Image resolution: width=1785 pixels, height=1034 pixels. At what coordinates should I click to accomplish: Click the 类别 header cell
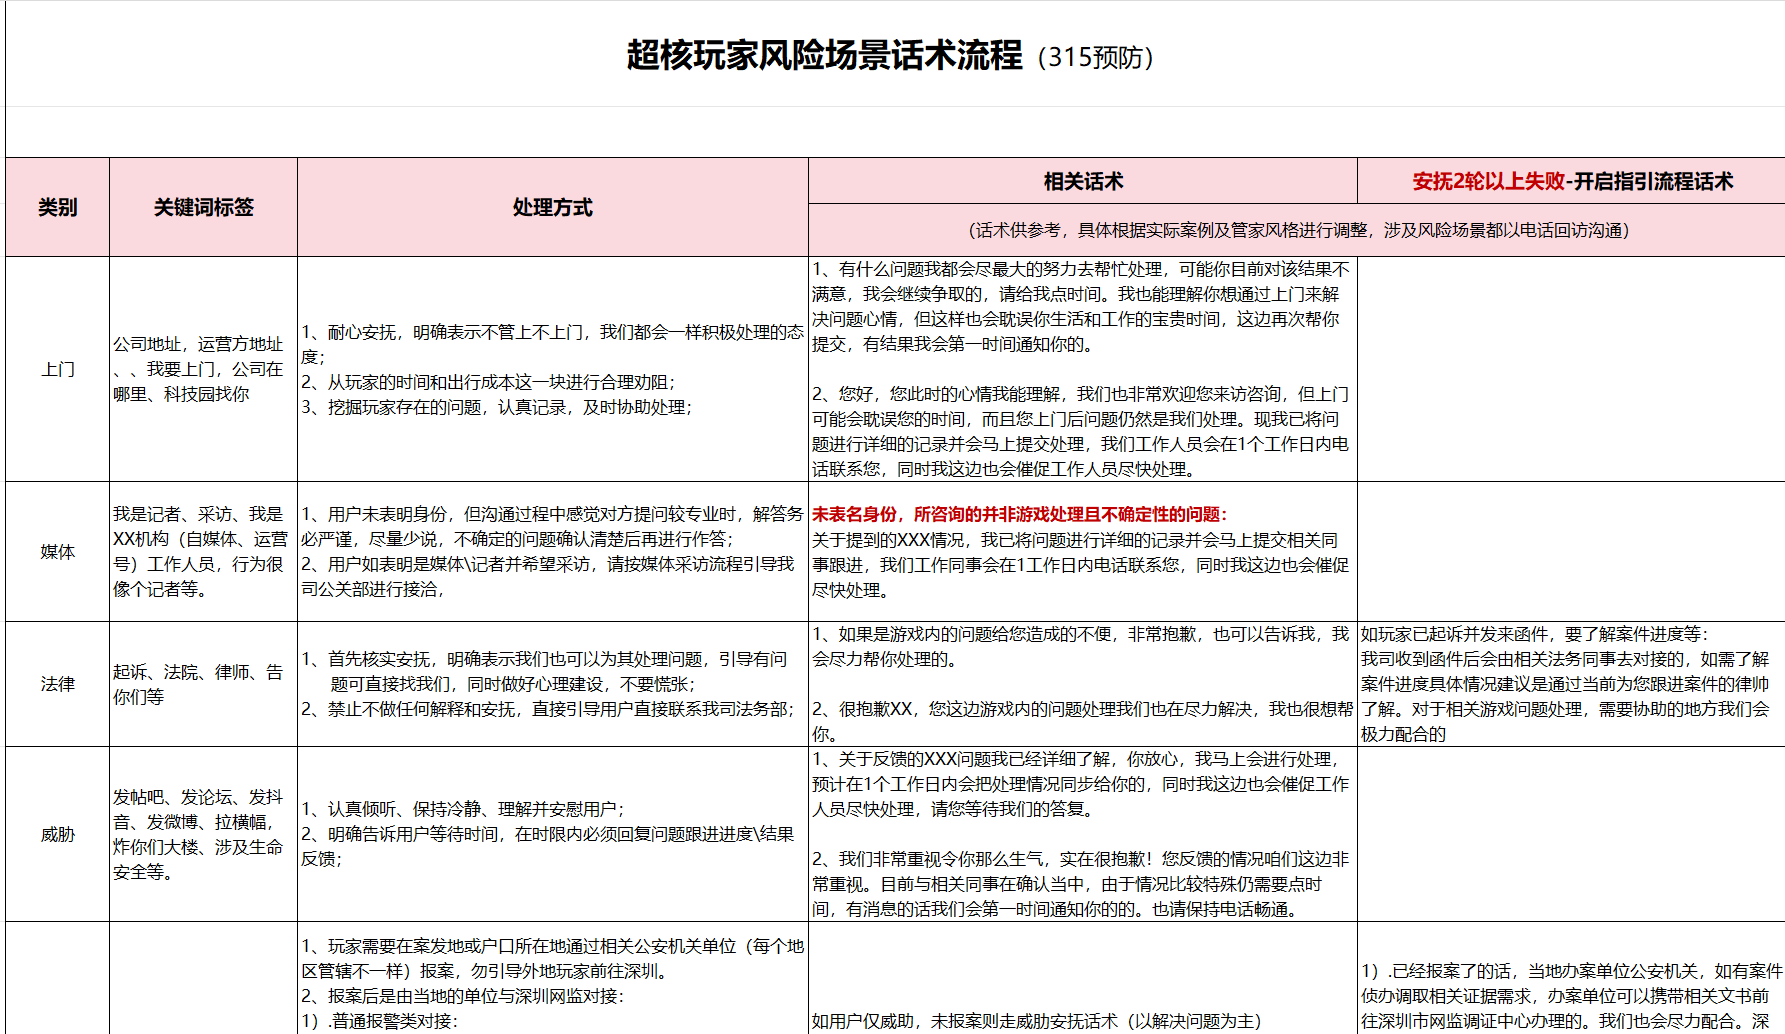[57, 207]
